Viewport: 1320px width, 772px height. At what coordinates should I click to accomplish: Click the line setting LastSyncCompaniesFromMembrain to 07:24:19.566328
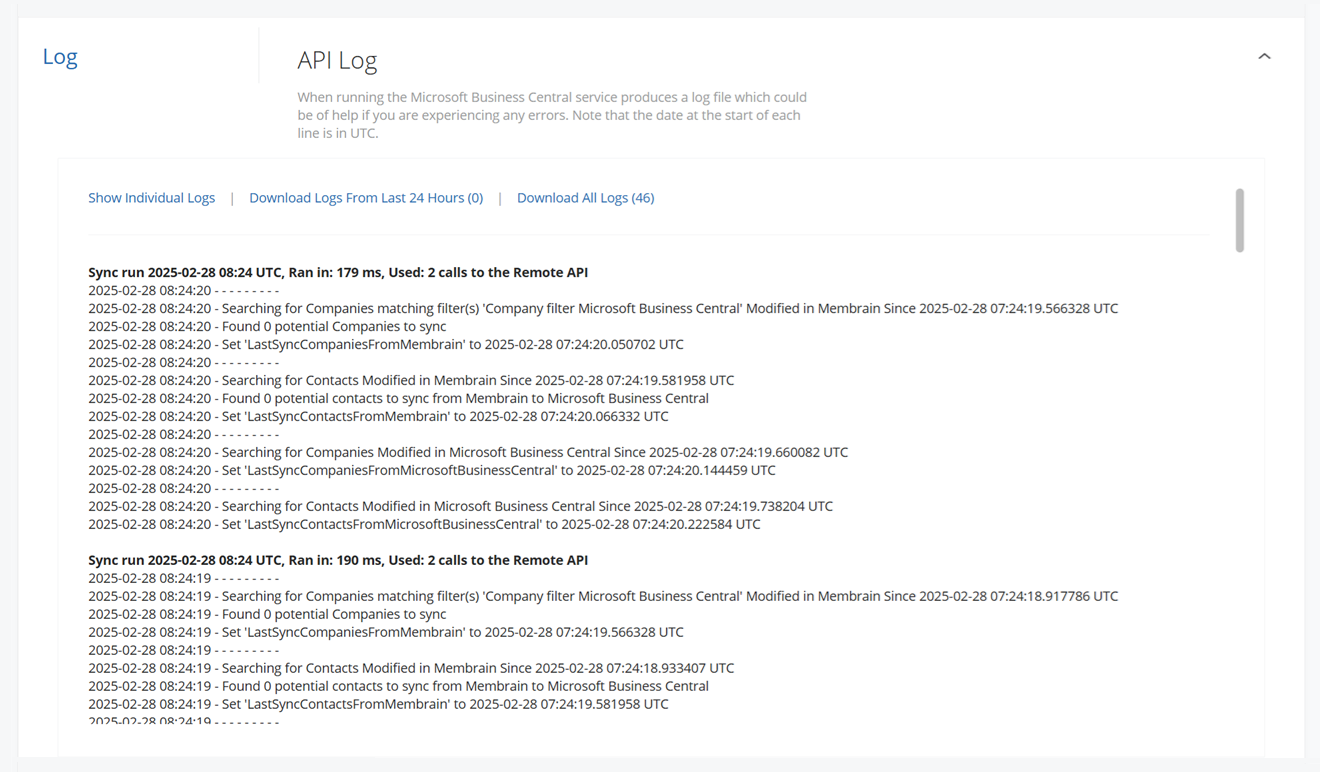386,632
